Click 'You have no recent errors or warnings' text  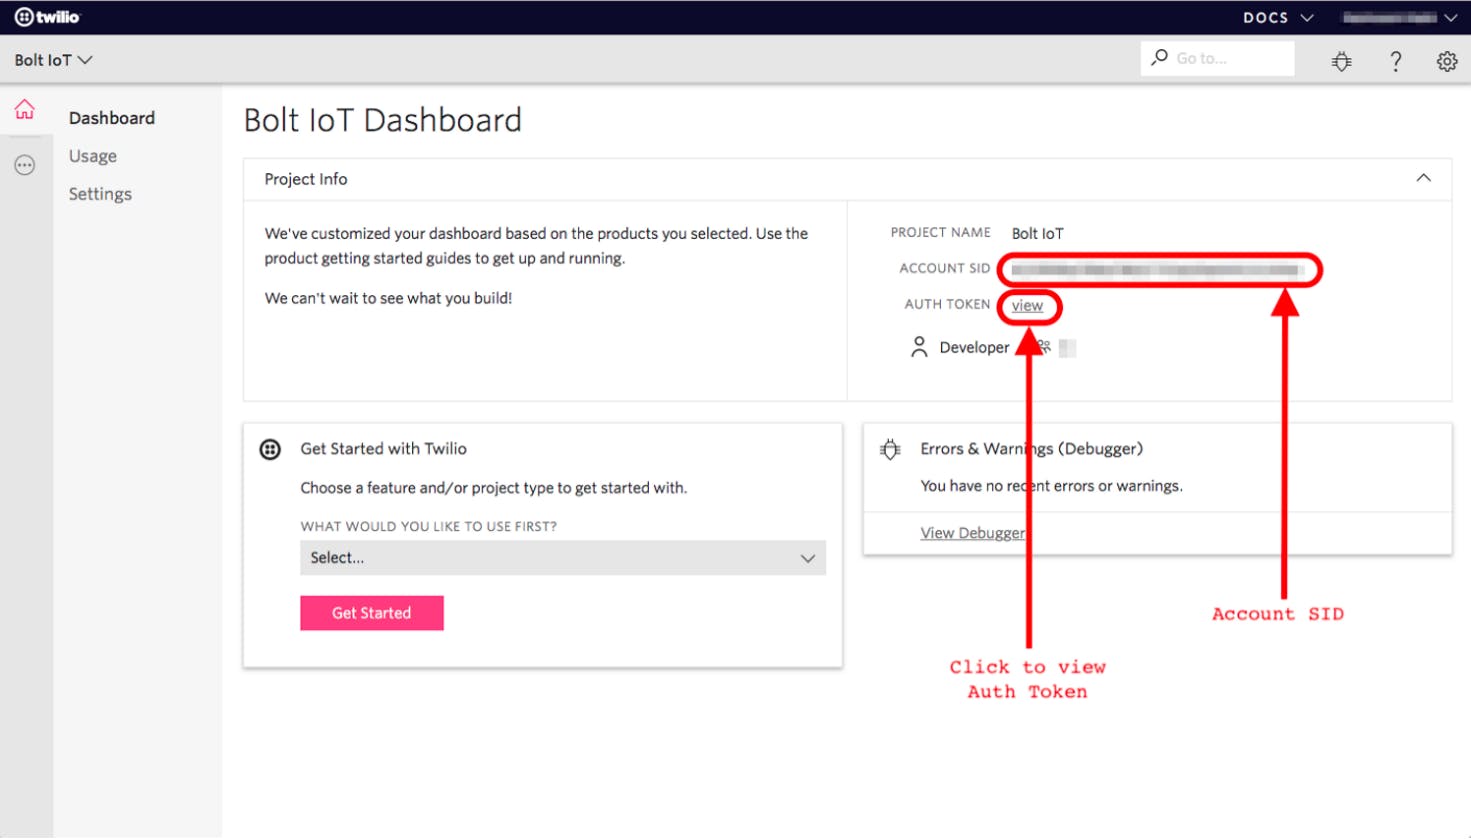[x=1051, y=486]
